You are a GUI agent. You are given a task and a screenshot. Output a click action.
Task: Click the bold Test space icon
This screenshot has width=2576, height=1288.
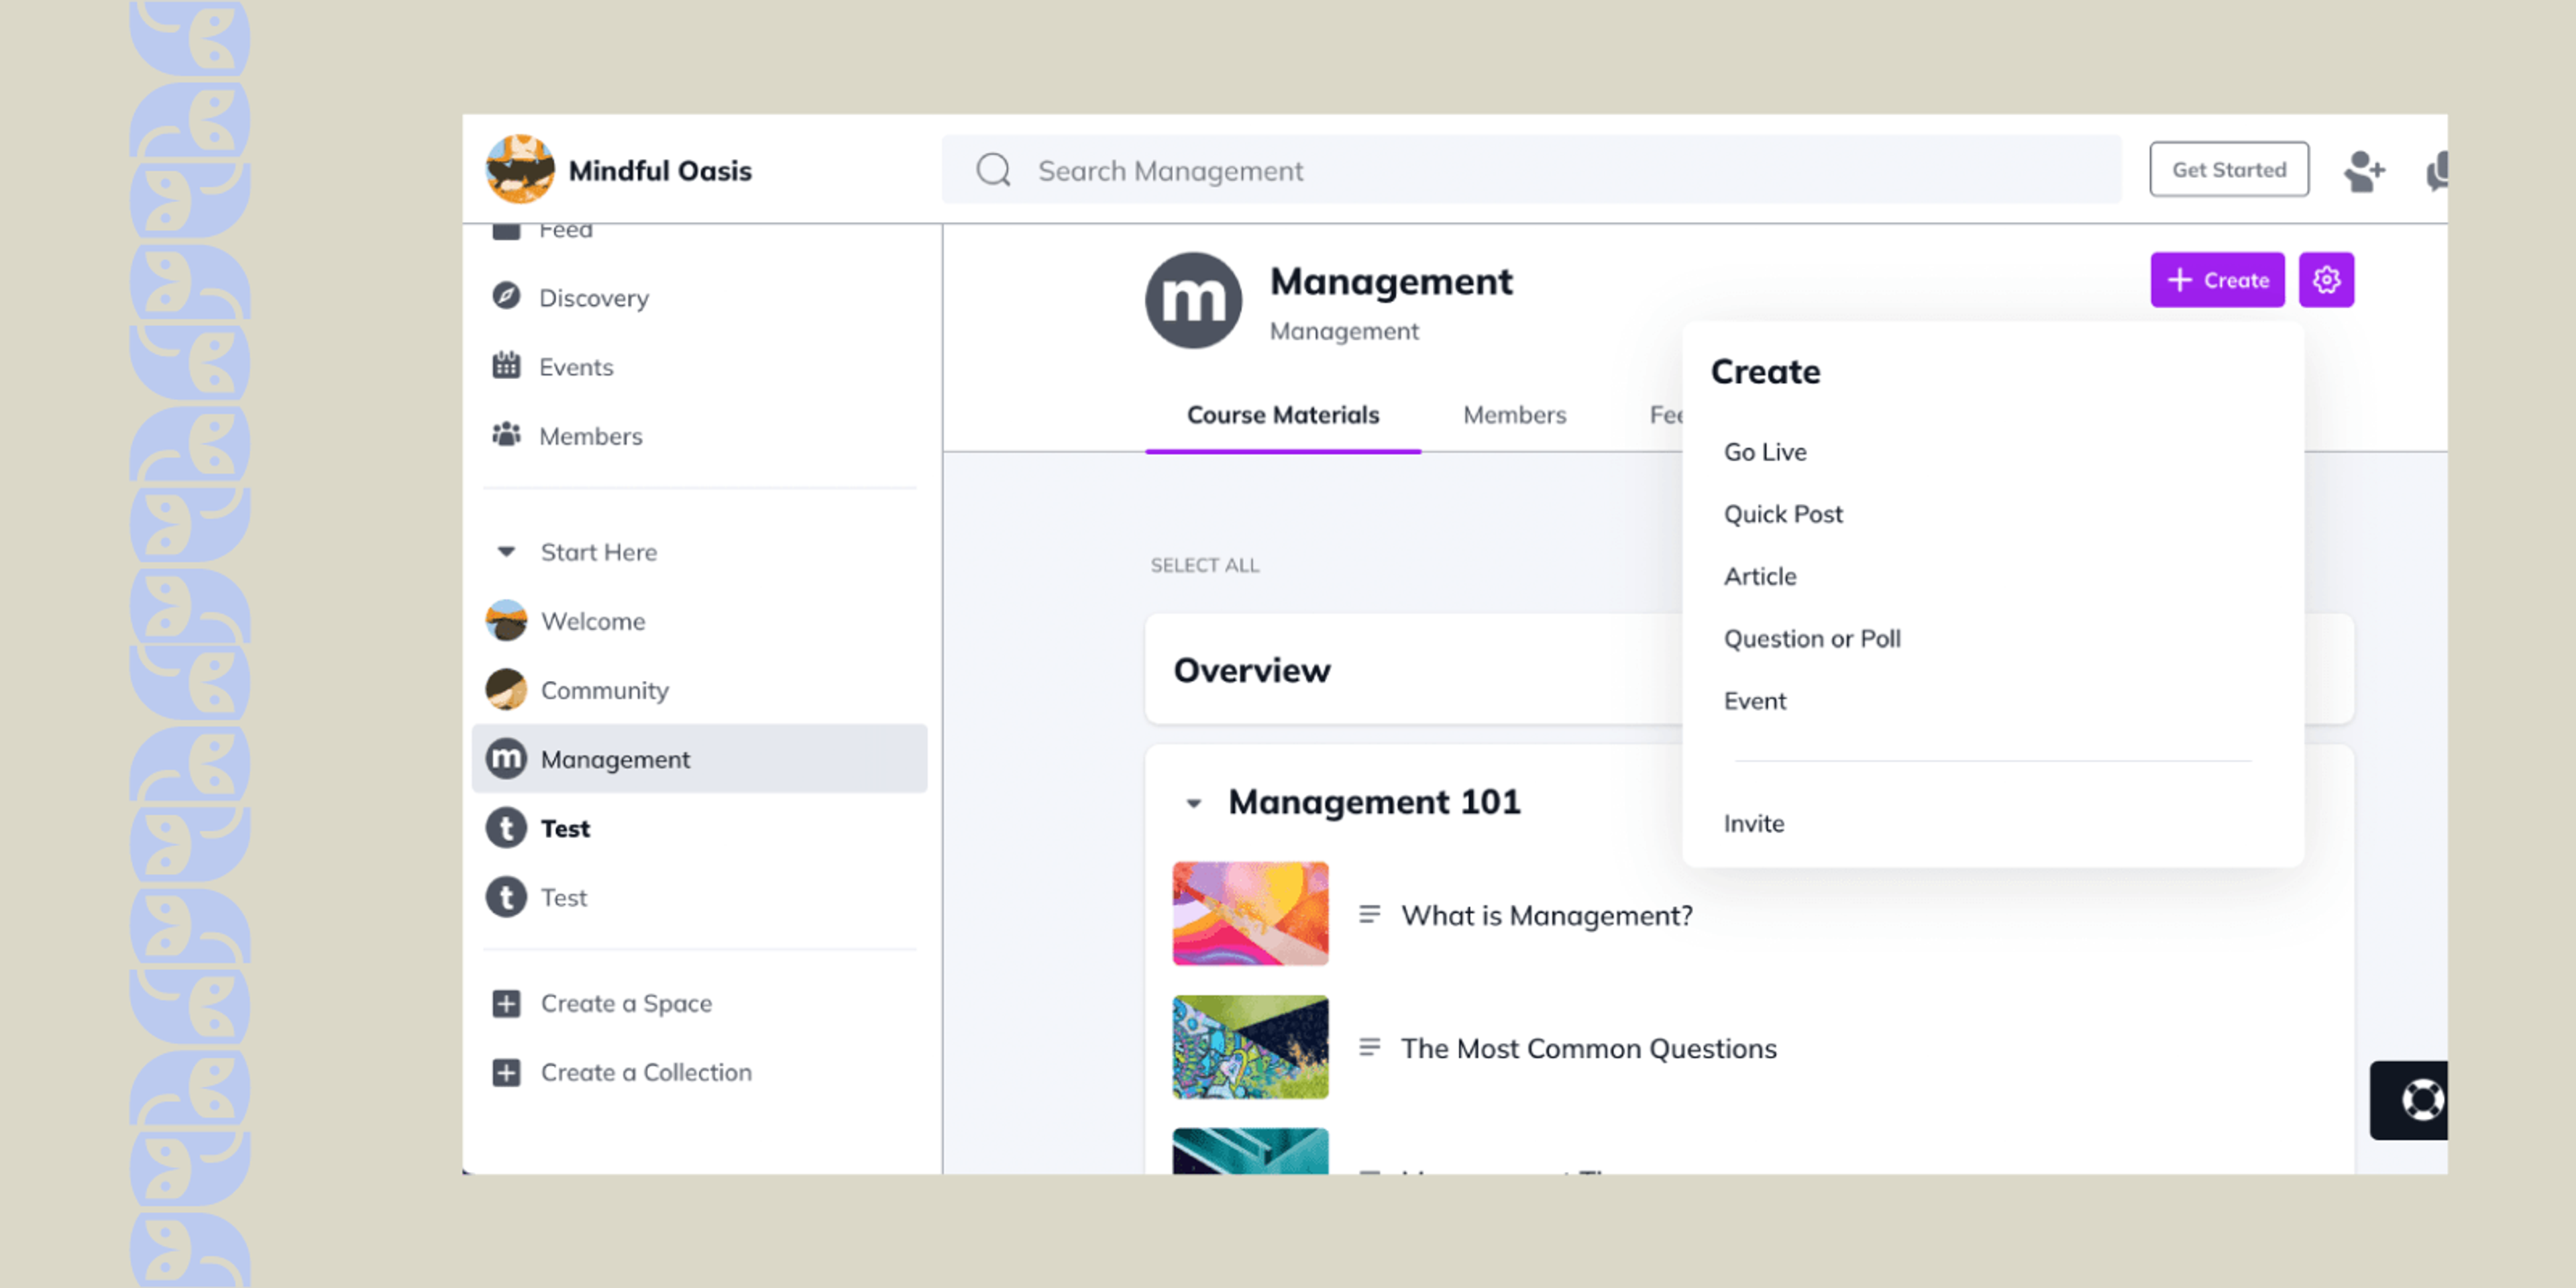pos(506,828)
